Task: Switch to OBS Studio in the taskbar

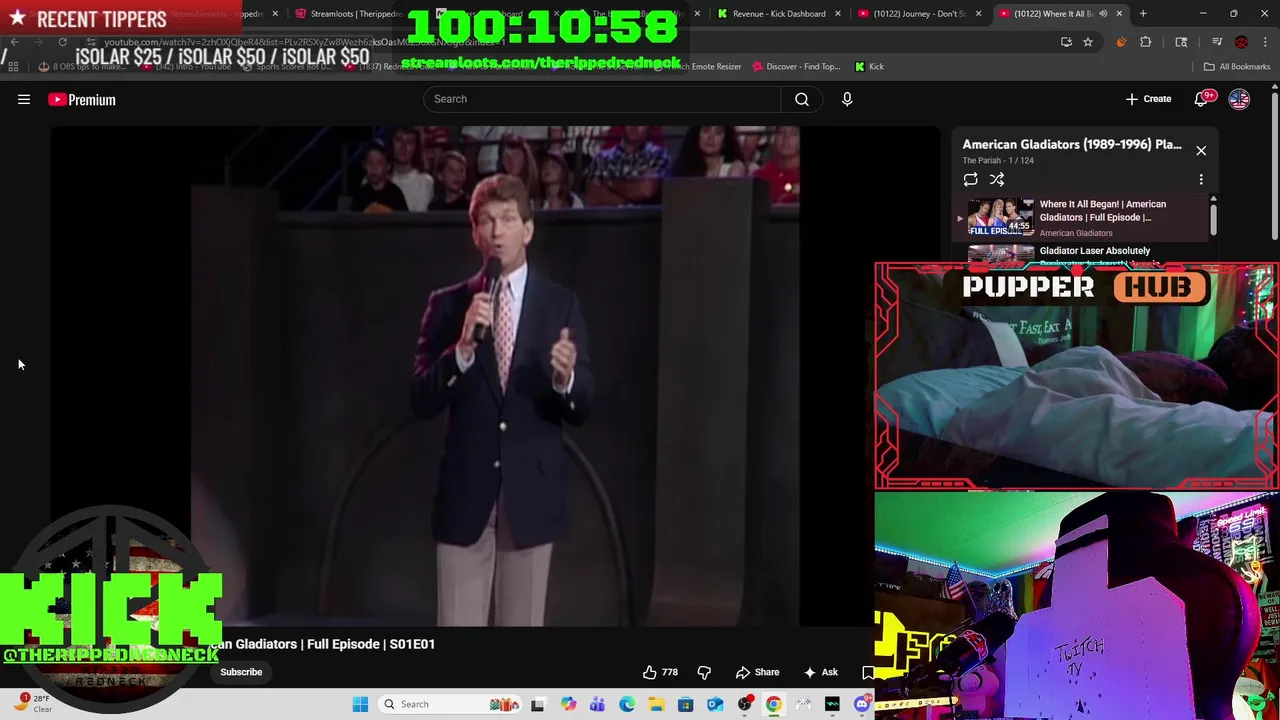Action: (745, 704)
